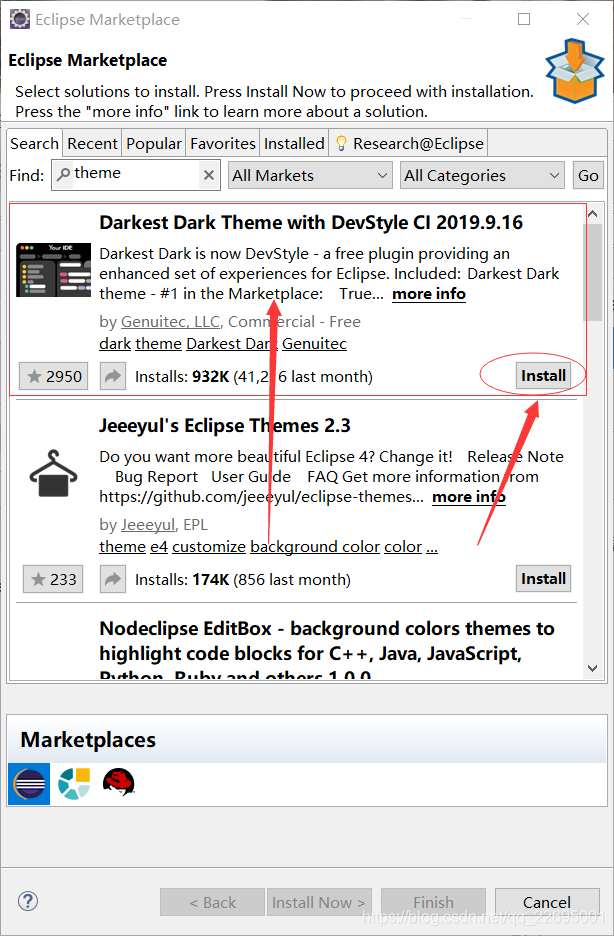Click the results list scroll up arrow
614x936 pixels.
click(x=593, y=214)
